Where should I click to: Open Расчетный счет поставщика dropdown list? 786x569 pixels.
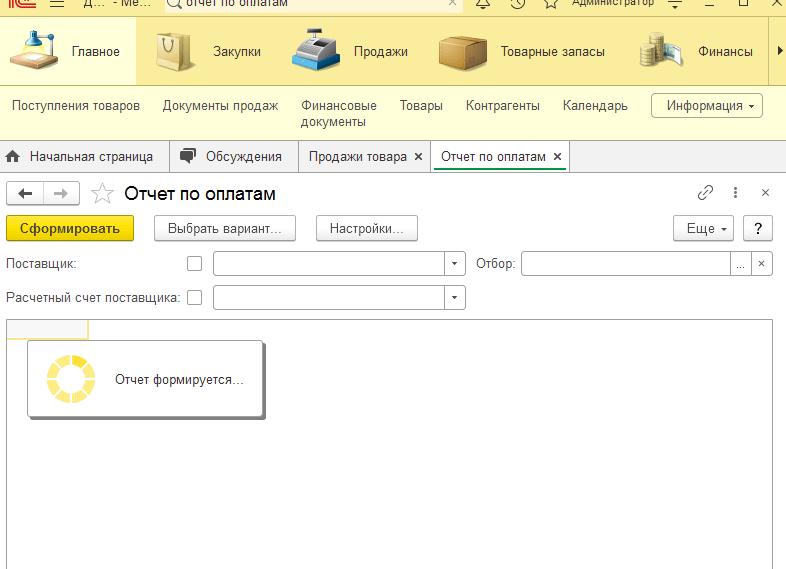(x=454, y=298)
